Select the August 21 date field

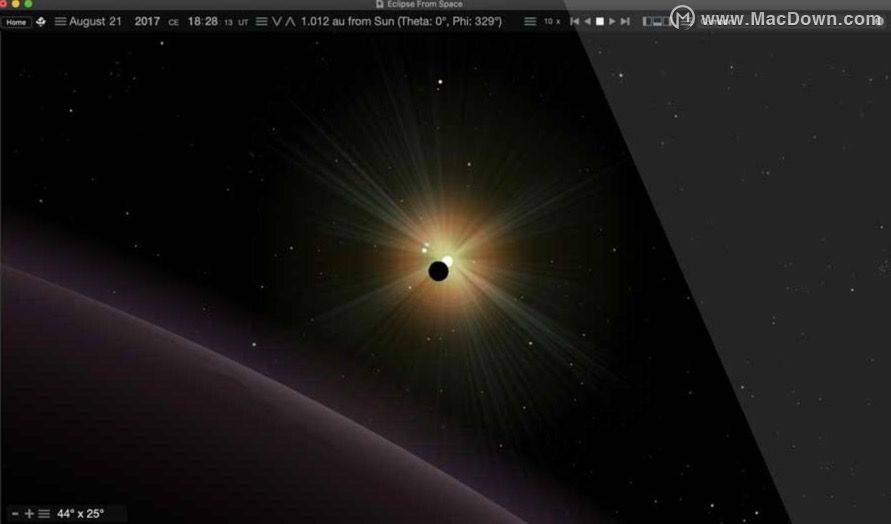pyautogui.click(x=95, y=22)
